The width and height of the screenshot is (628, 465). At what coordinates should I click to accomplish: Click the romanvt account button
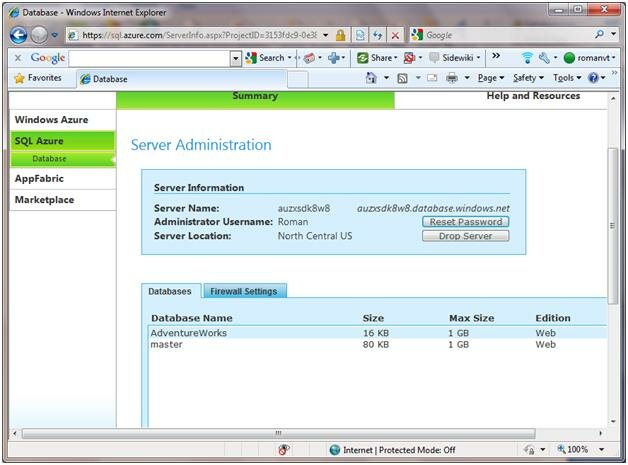pyautogui.click(x=589, y=58)
